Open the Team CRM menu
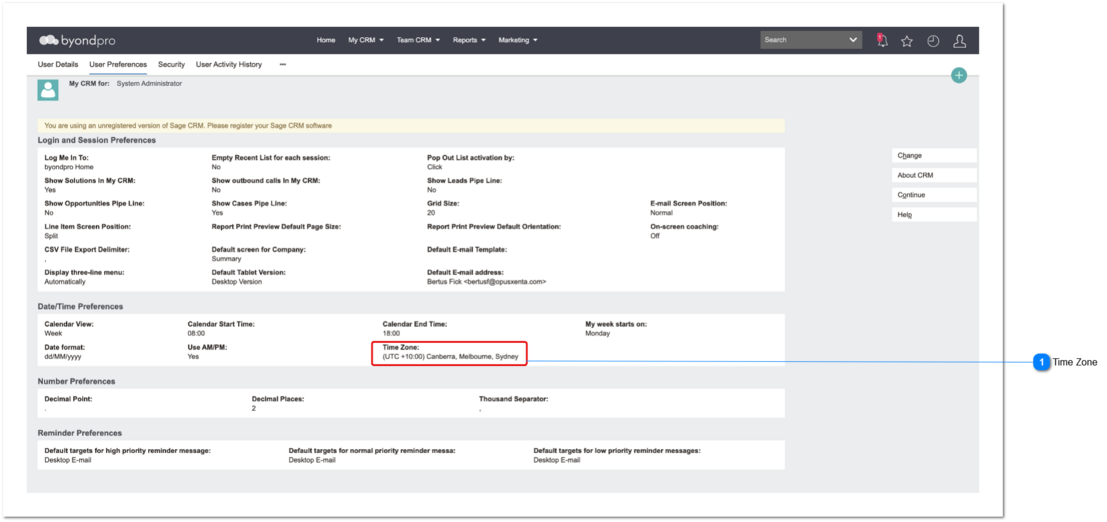This screenshot has width=1107, height=522. (418, 40)
